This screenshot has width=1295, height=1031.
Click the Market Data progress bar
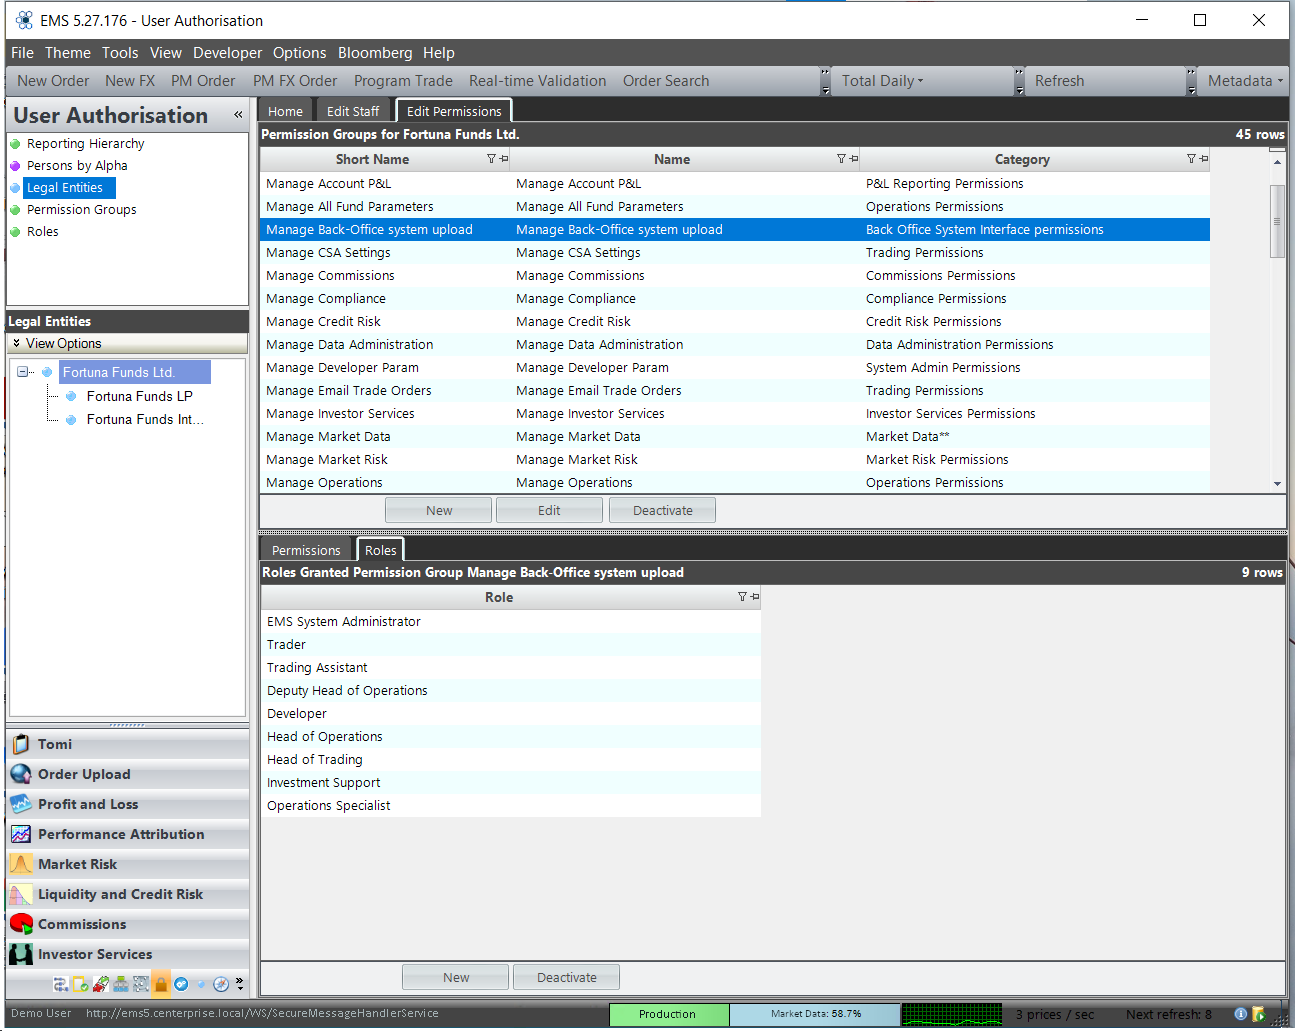coord(815,1014)
